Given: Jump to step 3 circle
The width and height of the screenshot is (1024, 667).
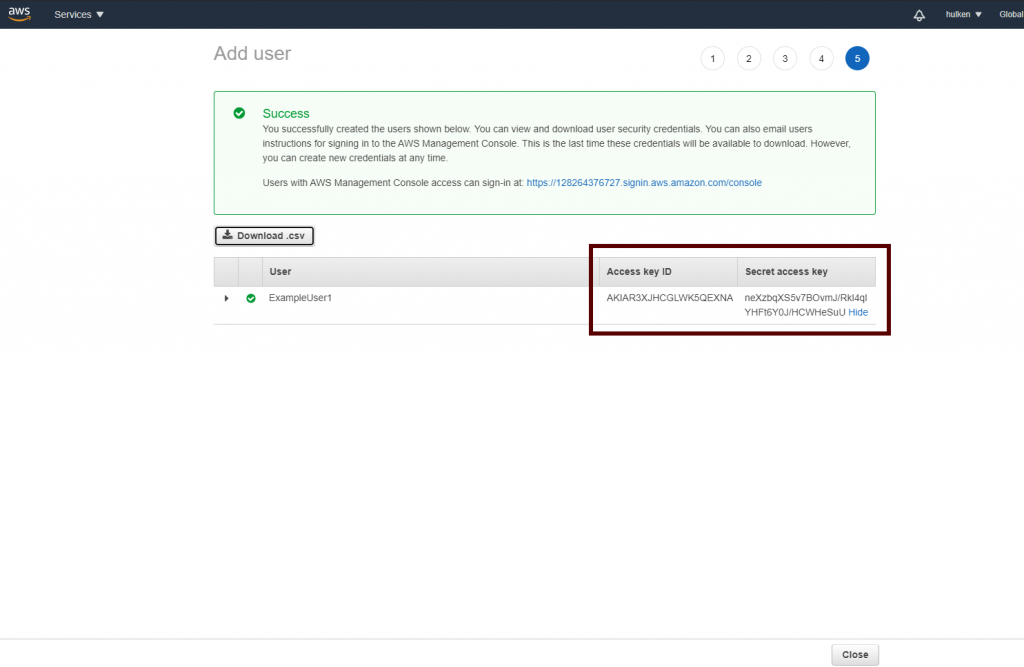Looking at the screenshot, I should [x=785, y=59].
